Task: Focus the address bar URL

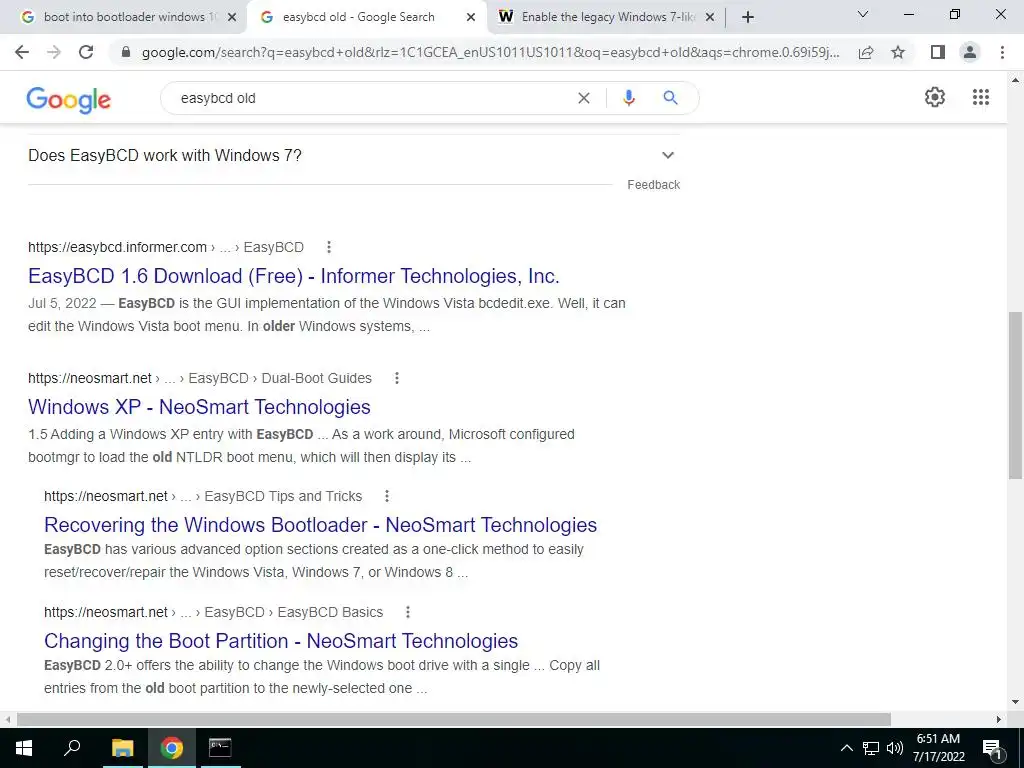Action: point(490,52)
